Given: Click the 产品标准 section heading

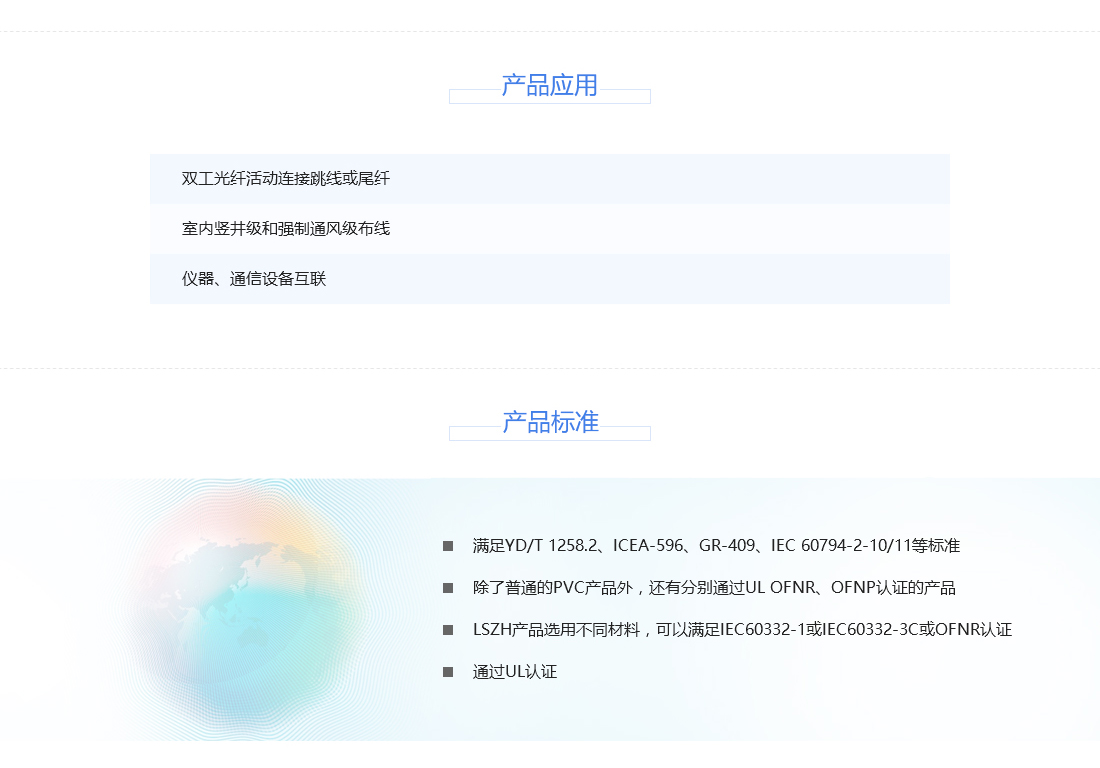Looking at the screenshot, I should click(x=550, y=422).
